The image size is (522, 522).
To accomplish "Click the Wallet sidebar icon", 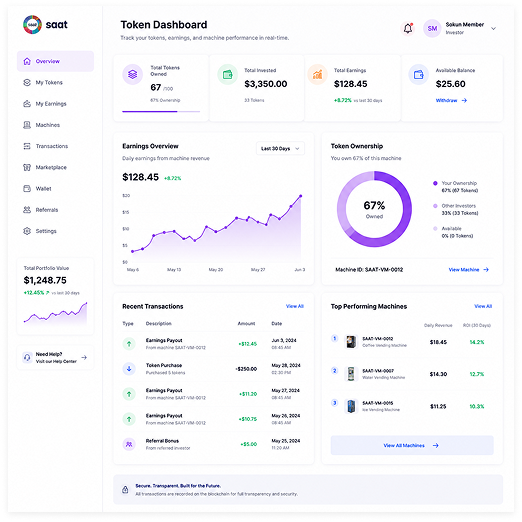I will 27,189.
